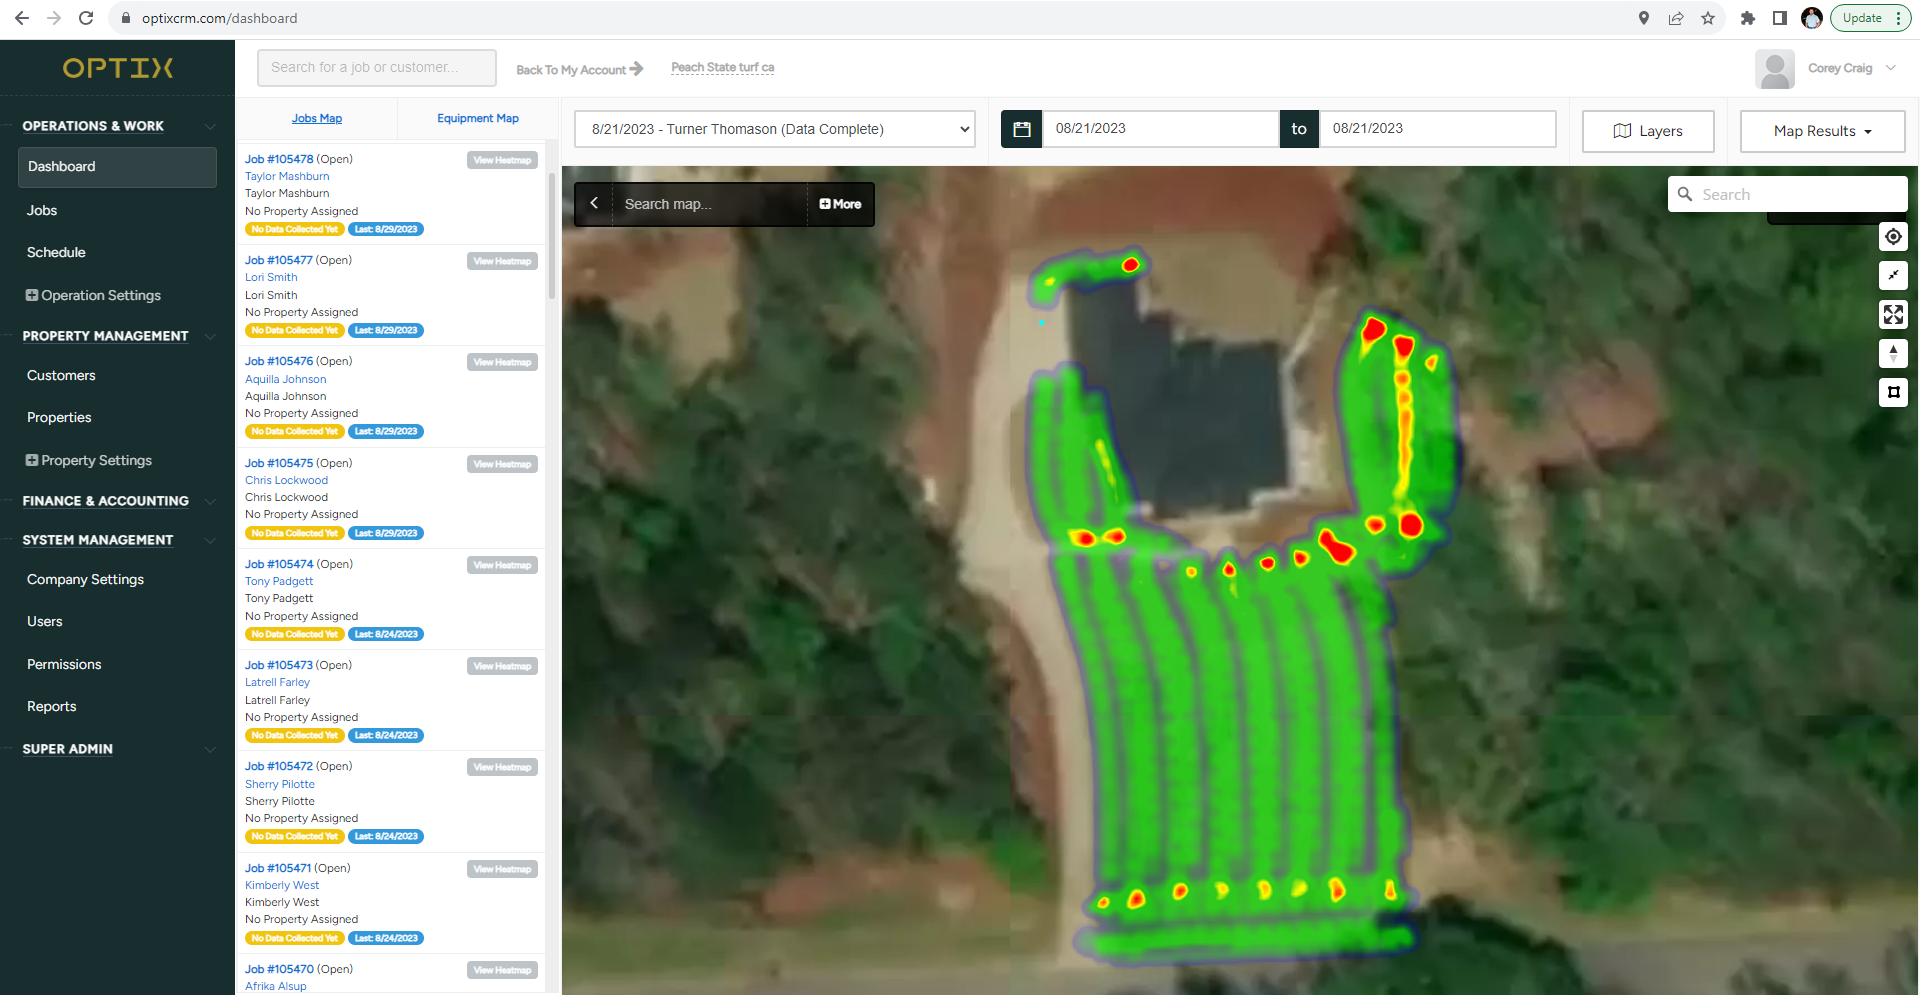Toggle map fullscreen icon

(x=1893, y=314)
